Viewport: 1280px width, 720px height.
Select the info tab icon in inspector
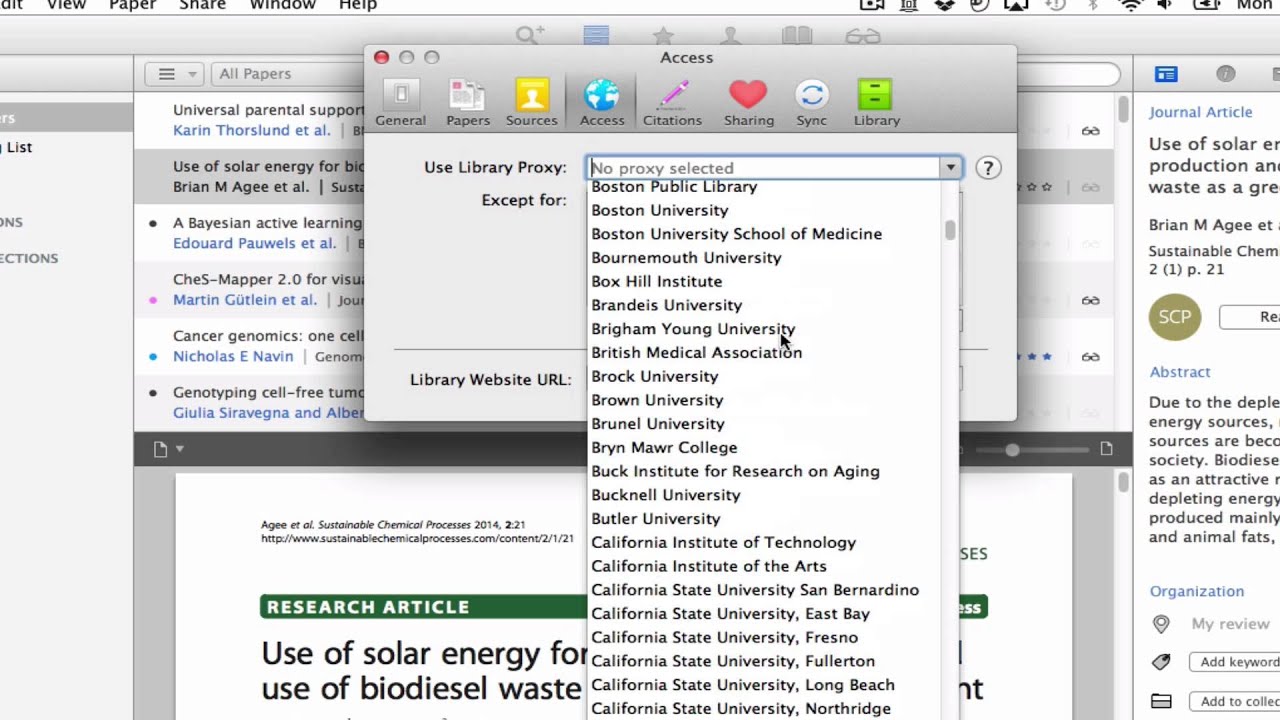point(1226,74)
